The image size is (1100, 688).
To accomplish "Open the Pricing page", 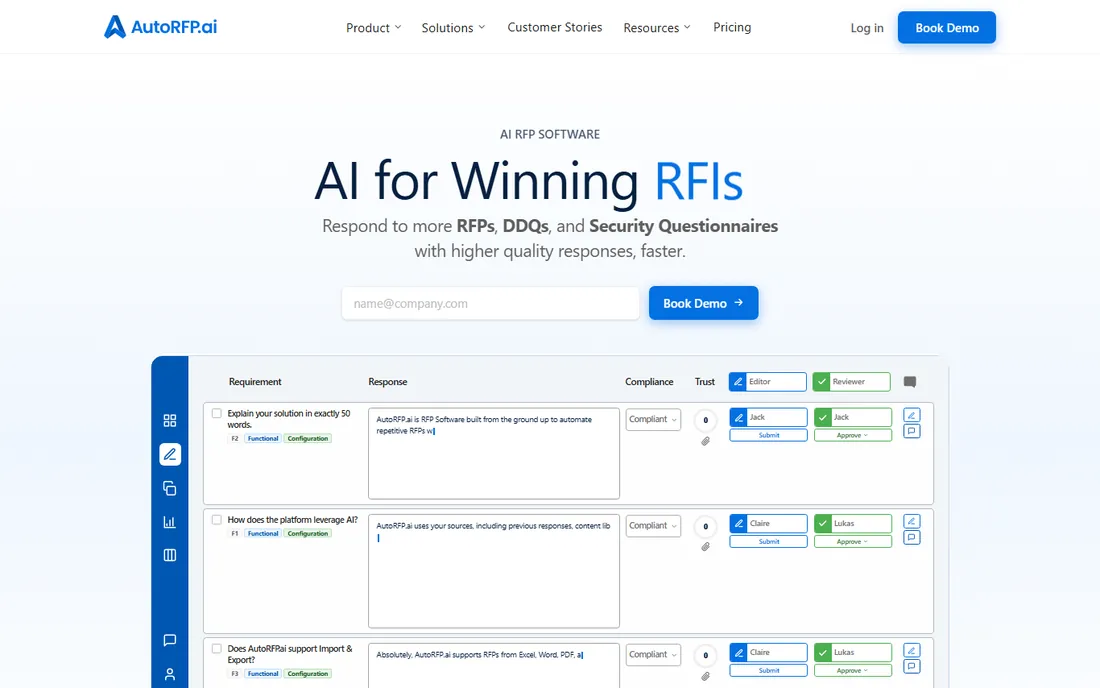I will [732, 27].
